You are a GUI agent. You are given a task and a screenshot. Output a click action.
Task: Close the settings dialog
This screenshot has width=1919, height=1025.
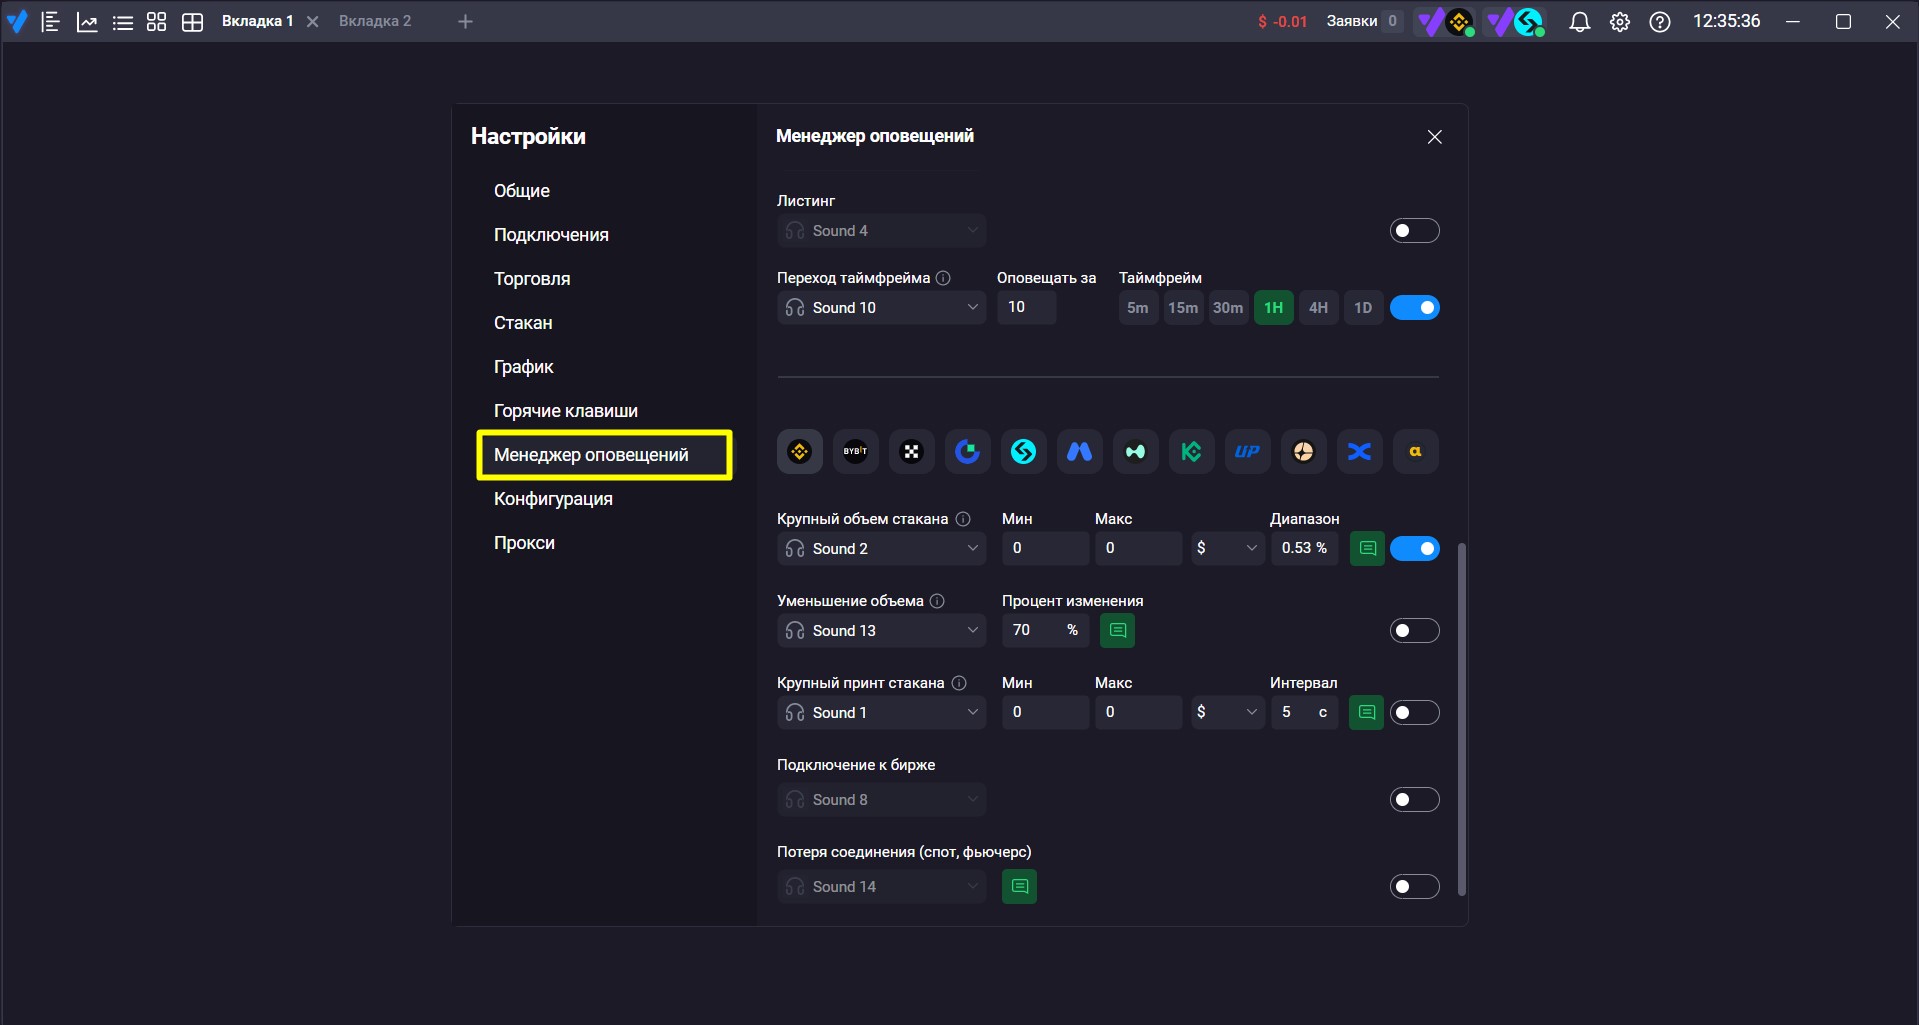click(x=1435, y=137)
